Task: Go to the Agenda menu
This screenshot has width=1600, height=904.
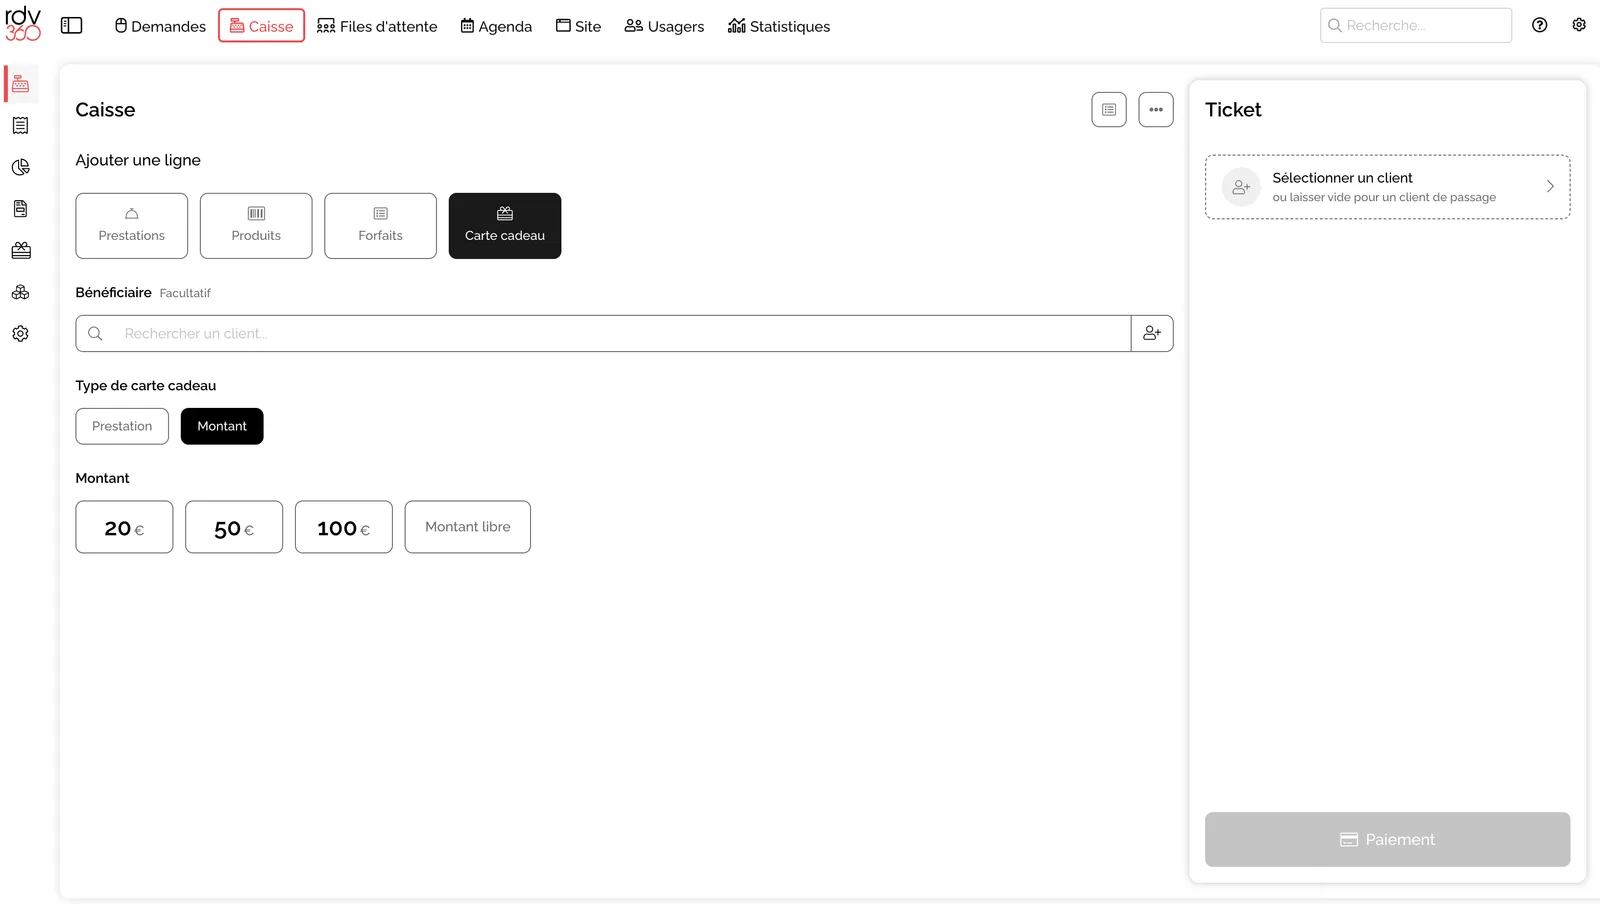Action: coord(496,26)
